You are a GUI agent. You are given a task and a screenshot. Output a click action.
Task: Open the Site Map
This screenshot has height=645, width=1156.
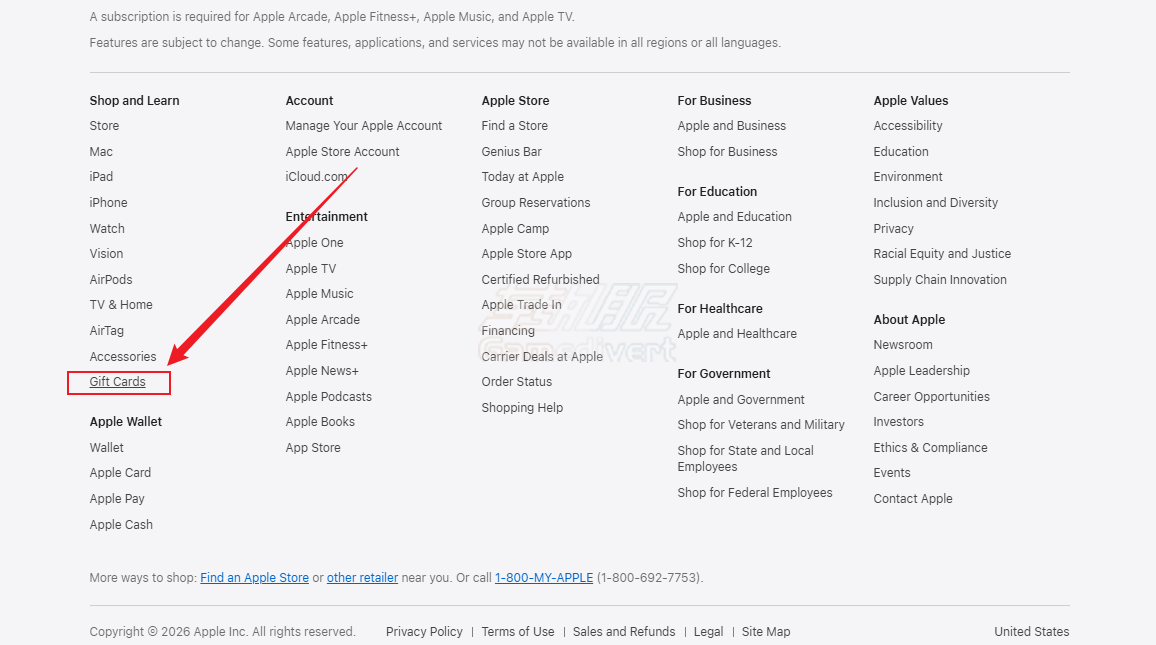pyautogui.click(x=765, y=631)
